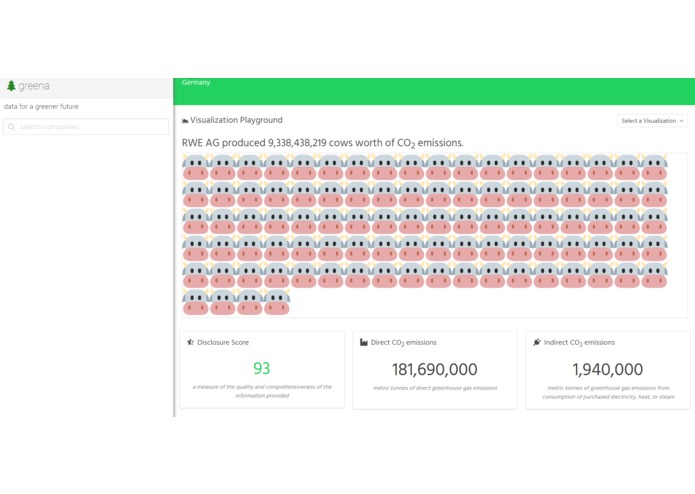Click the Germany label in green header

click(196, 82)
